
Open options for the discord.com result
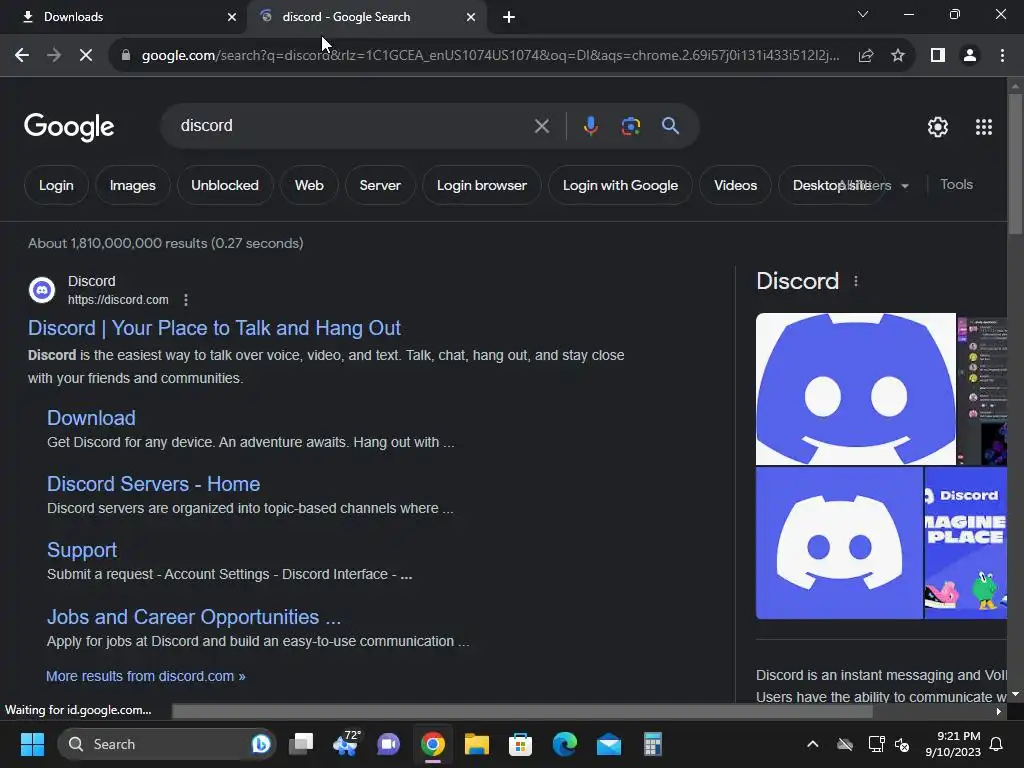186,300
